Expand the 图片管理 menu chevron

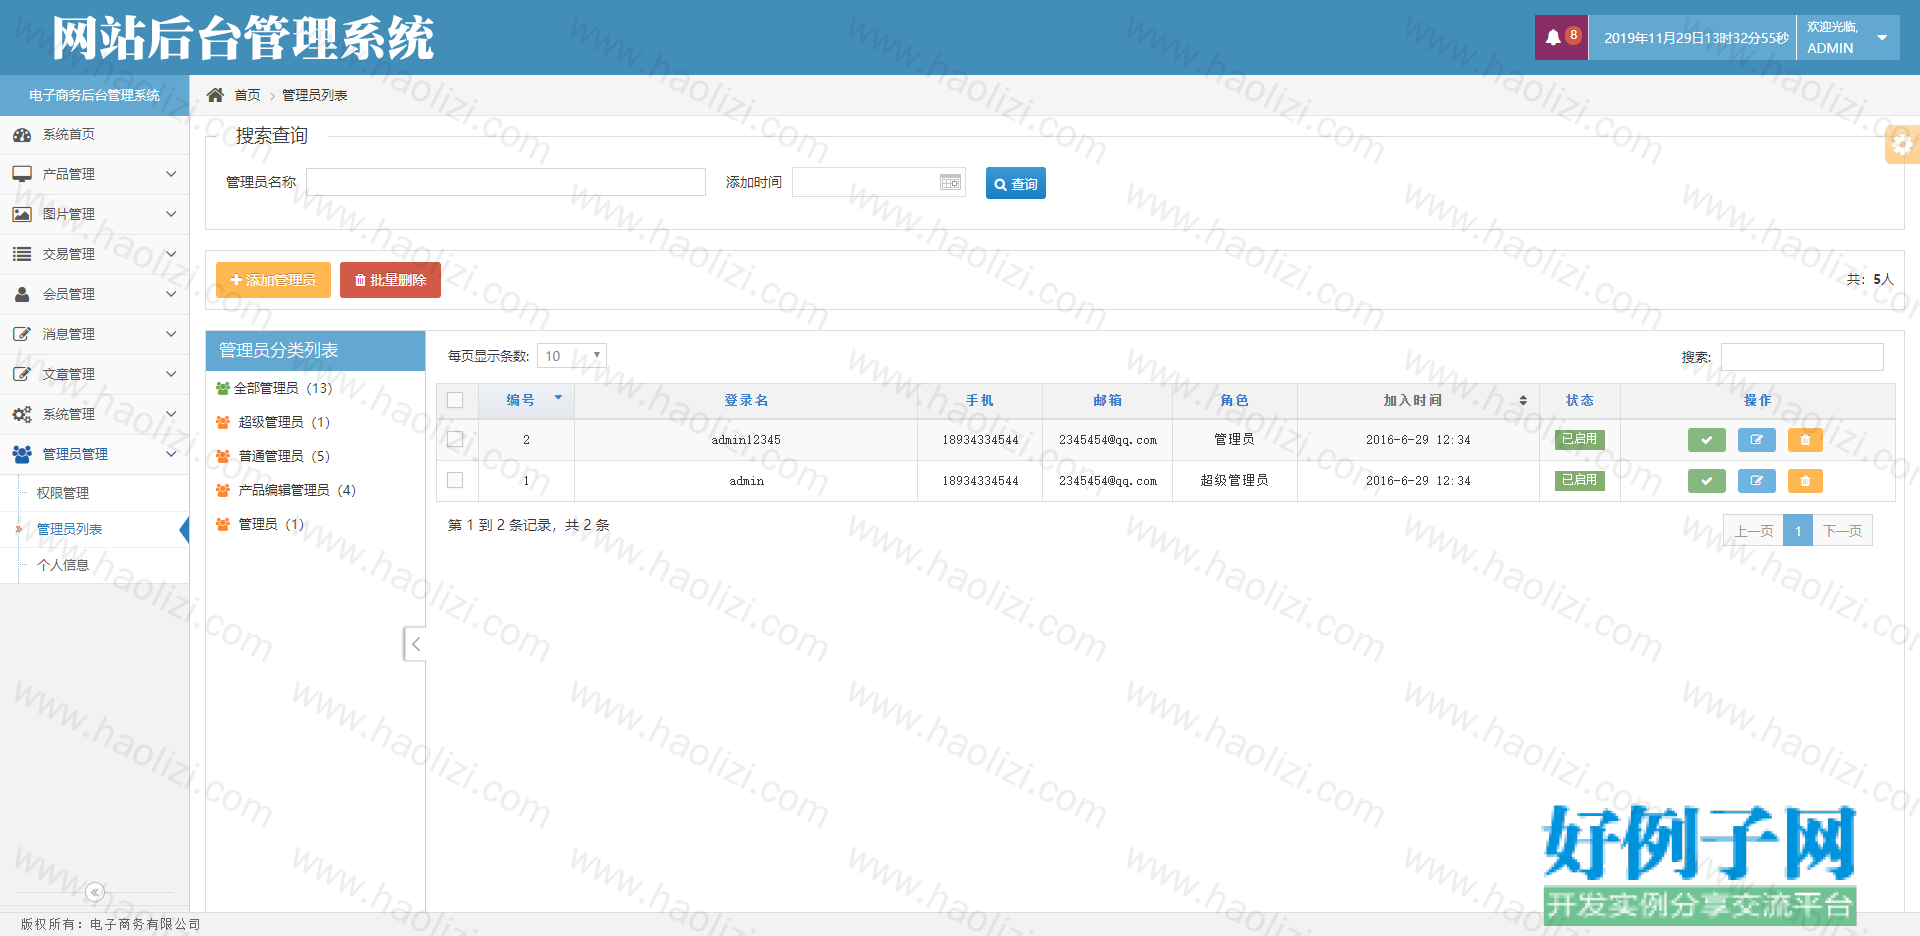click(171, 214)
